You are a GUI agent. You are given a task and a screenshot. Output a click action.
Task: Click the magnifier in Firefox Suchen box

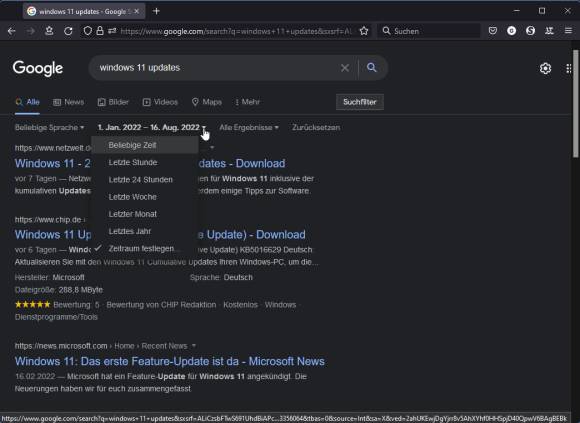[386, 31]
